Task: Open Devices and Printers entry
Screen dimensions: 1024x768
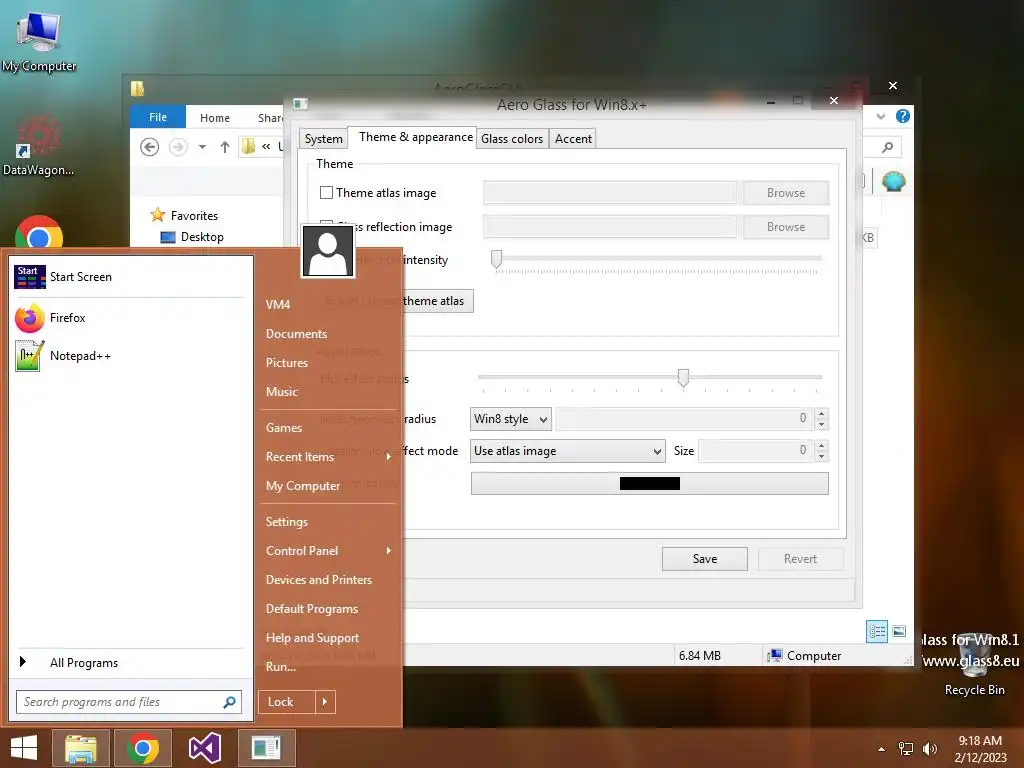Action: [x=319, y=580]
